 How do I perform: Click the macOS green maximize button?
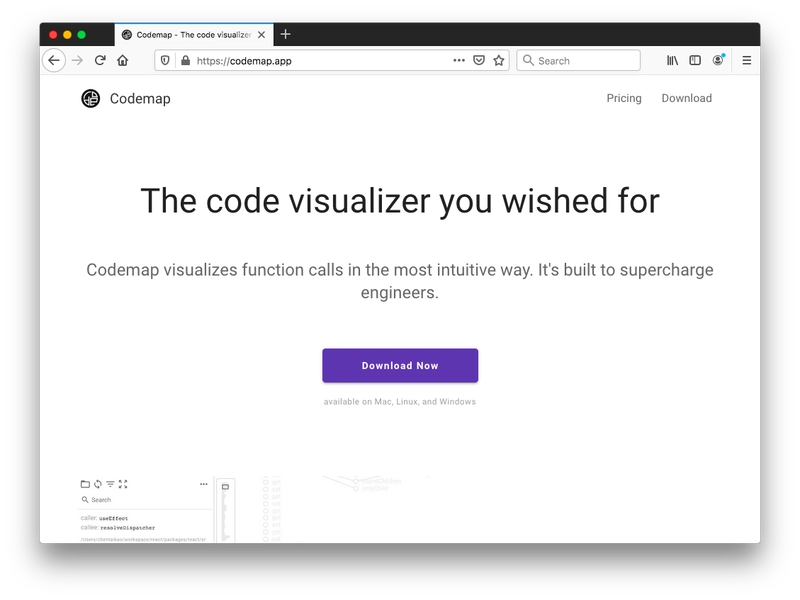tap(82, 35)
